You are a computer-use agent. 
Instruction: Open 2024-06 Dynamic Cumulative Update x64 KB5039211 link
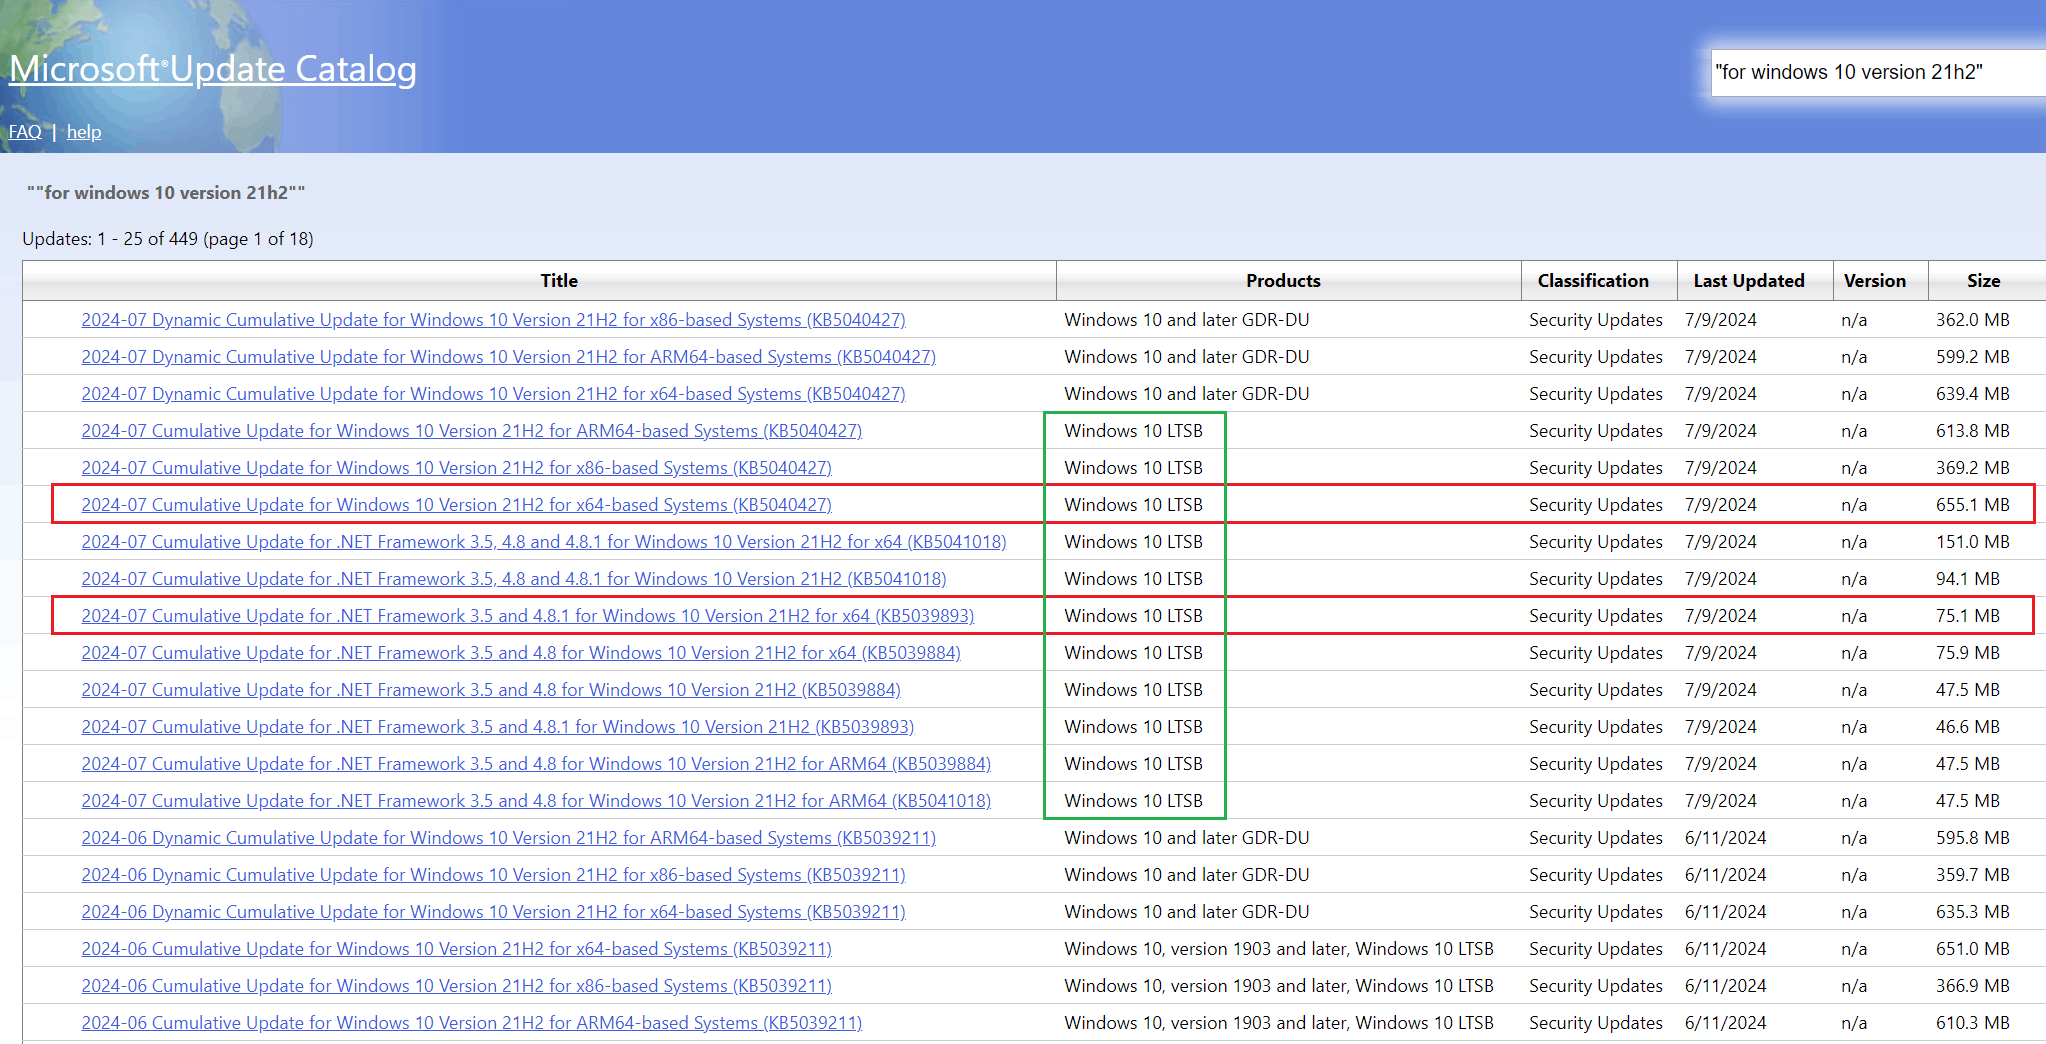[x=493, y=912]
